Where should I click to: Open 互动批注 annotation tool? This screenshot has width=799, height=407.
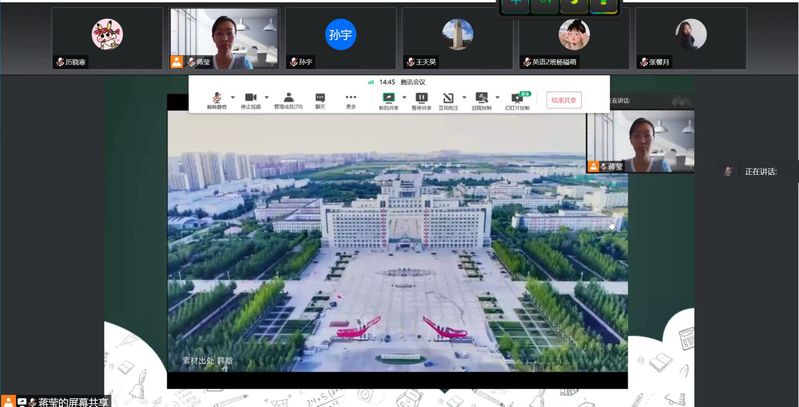click(449, 98)
